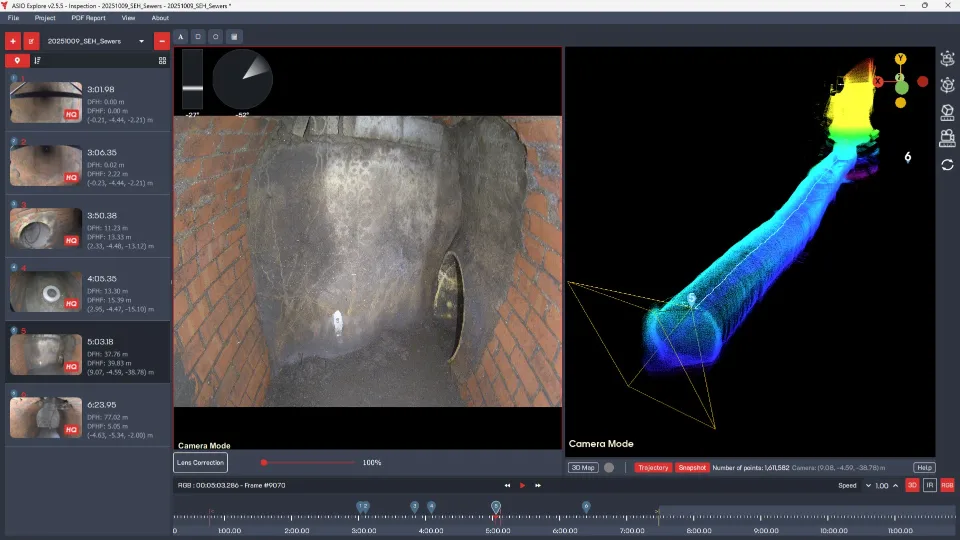Switch sidebar to grid view icon
This screenshot has height=540, width=960.
point(162,60)
